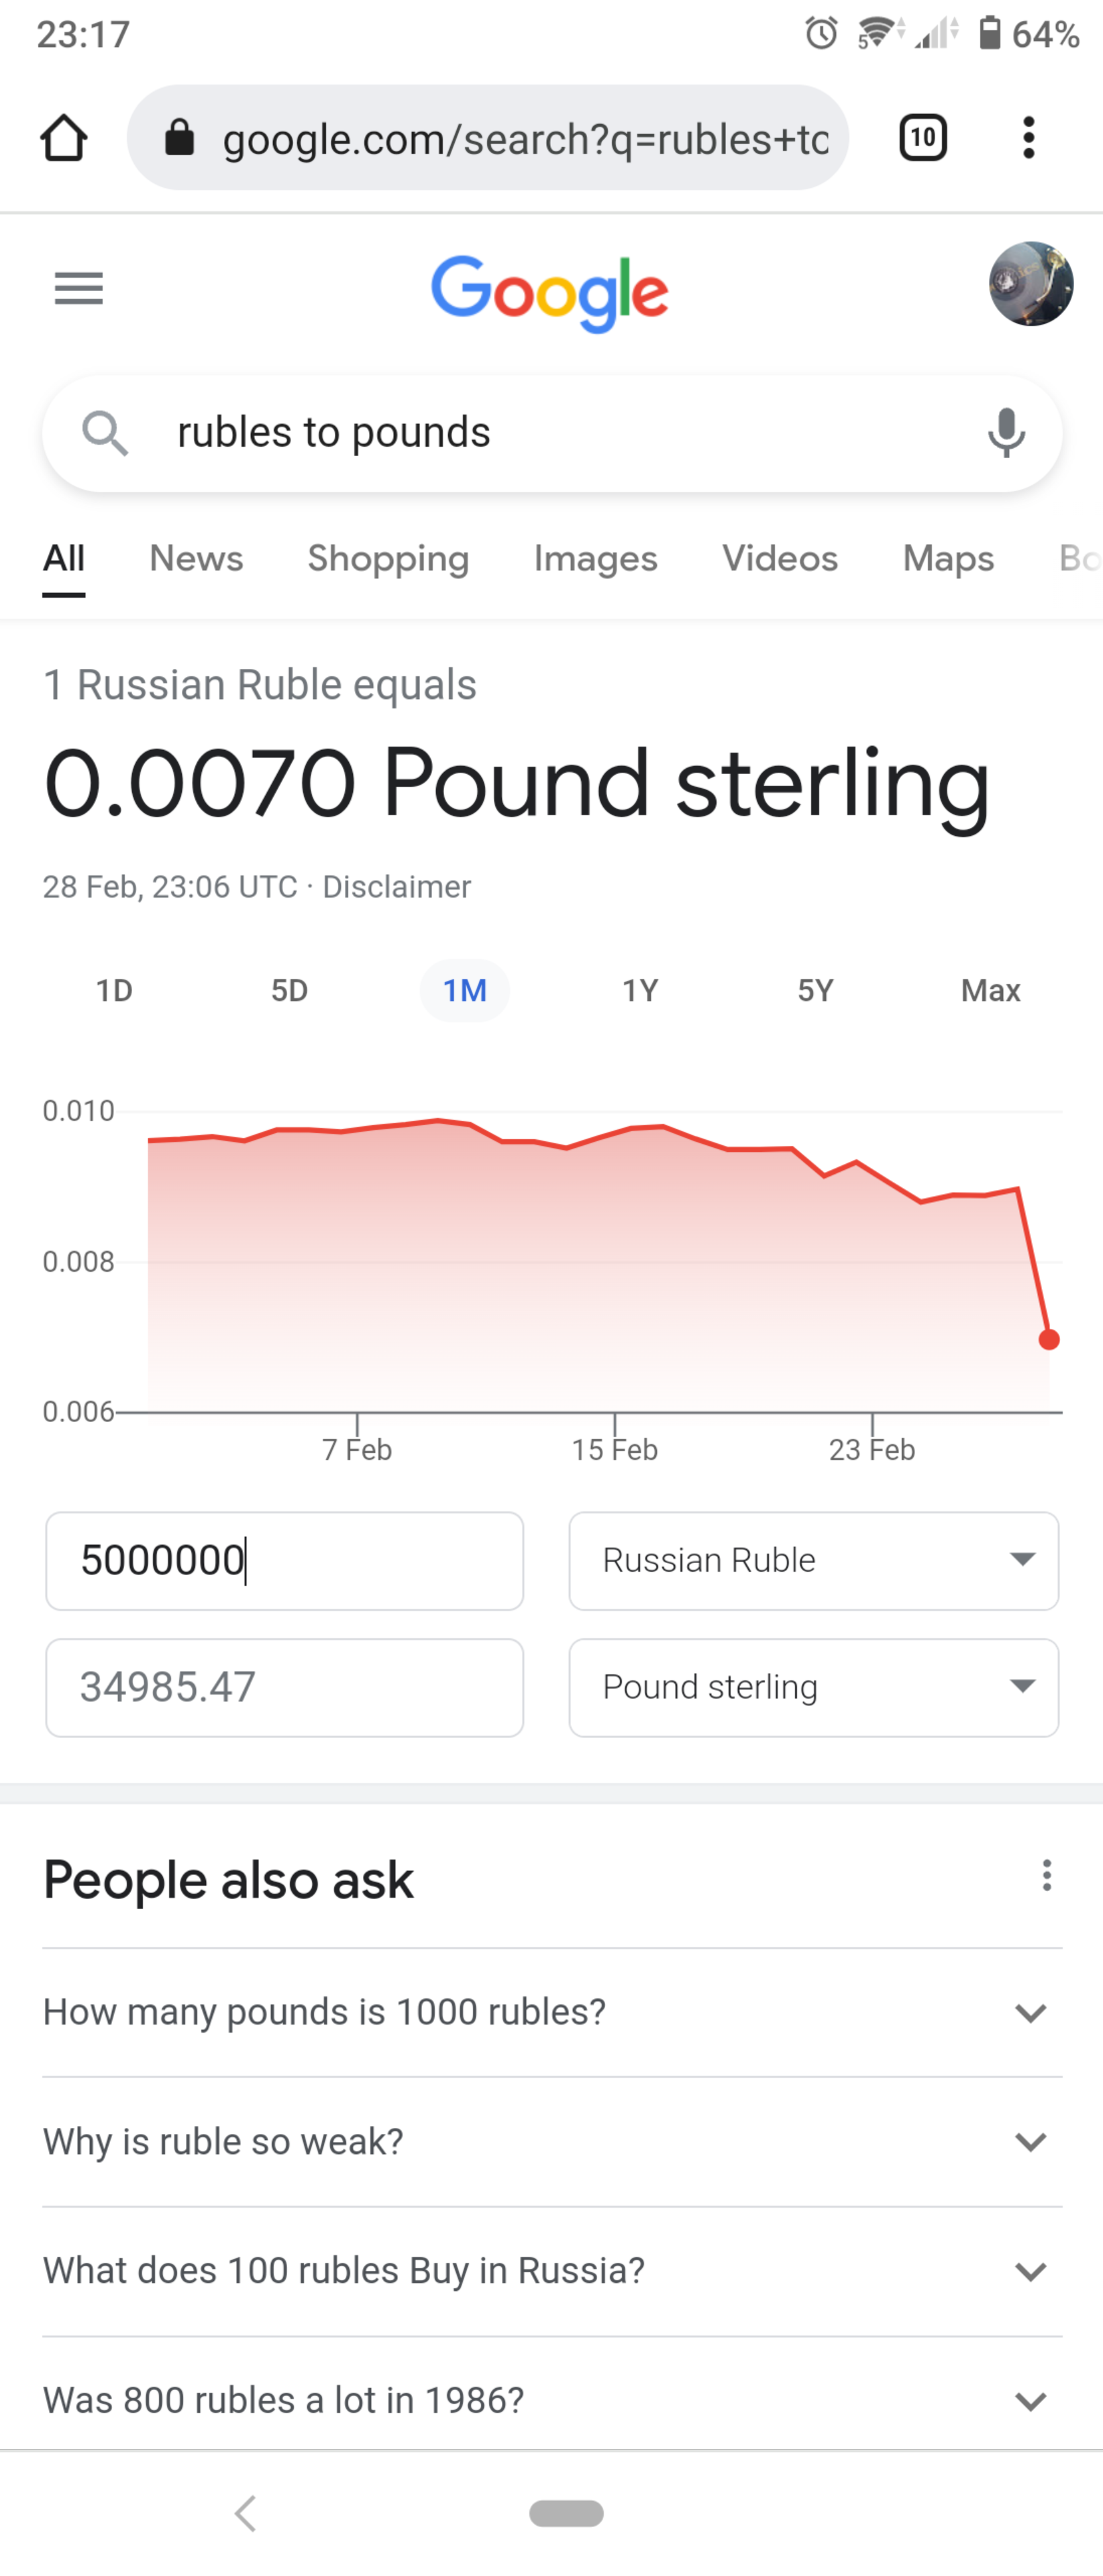The height and width of the screenshot is (2576, 1103).
Task: Open the Pound sterling currency dropdown
Action: coord(813,1687)
